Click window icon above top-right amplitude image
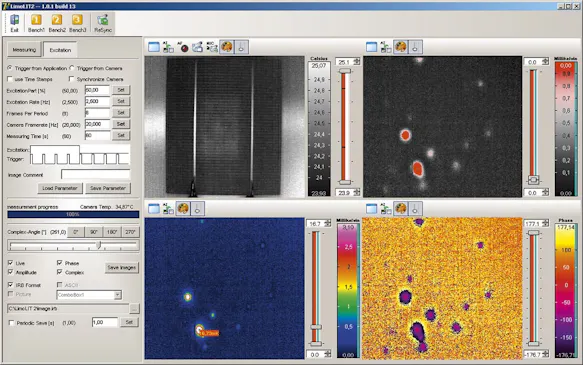583x365 pixels. [371, 47]
